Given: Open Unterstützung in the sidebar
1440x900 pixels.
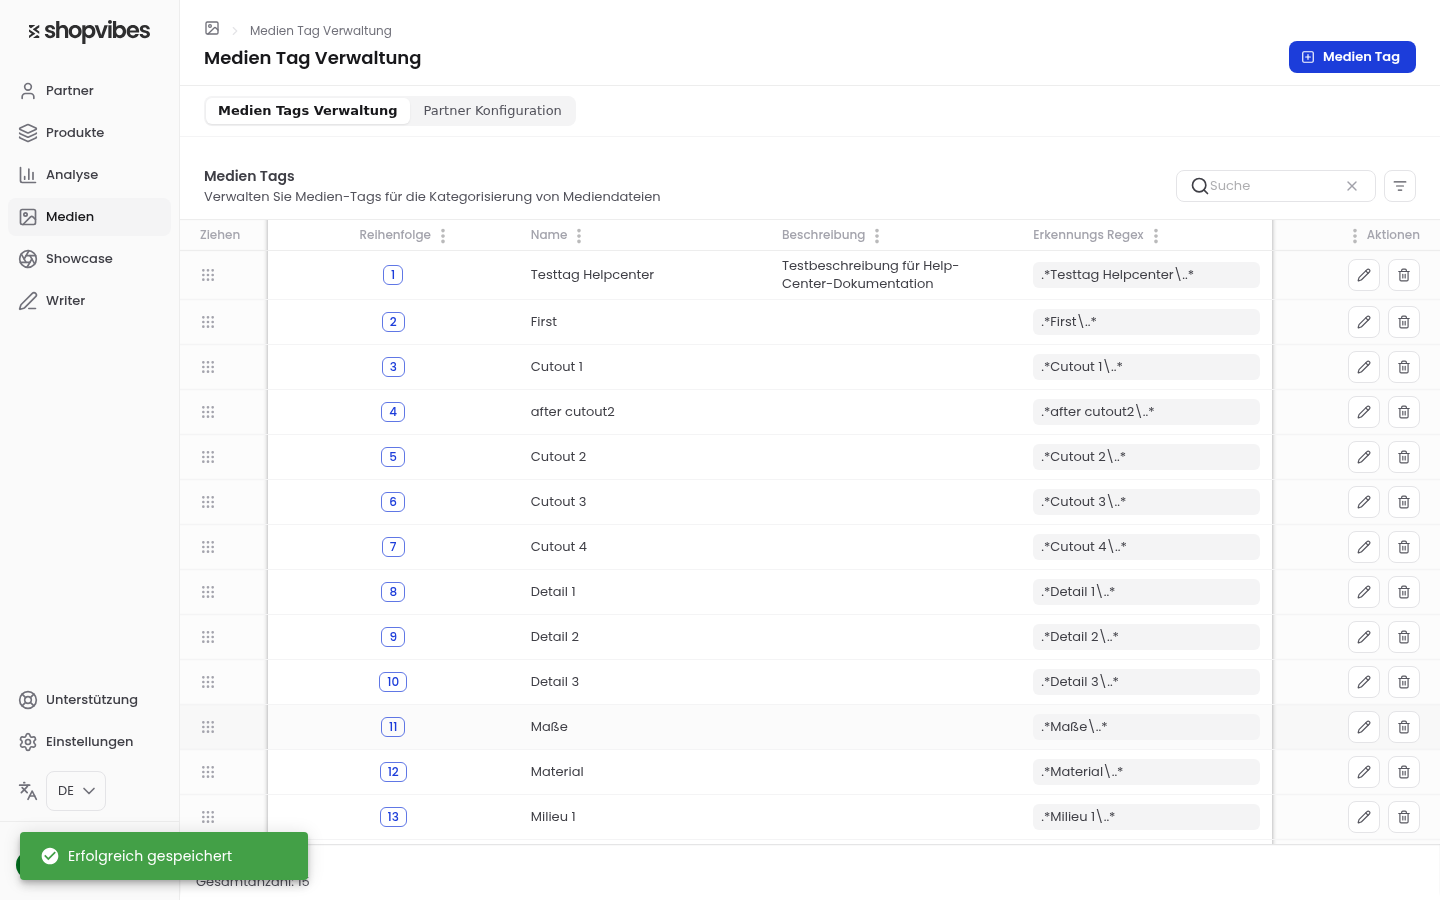Looking at the screenshot, I should click(89, 700).
